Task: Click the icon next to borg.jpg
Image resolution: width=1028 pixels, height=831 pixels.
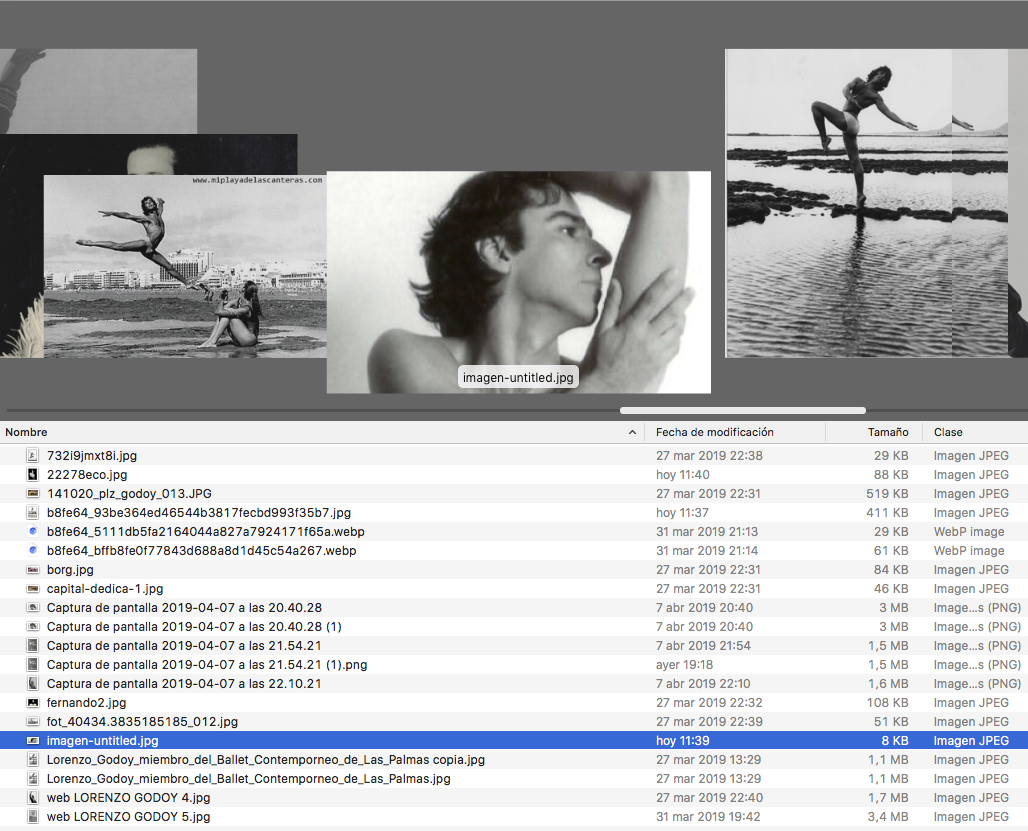Action: pos(33,570)
